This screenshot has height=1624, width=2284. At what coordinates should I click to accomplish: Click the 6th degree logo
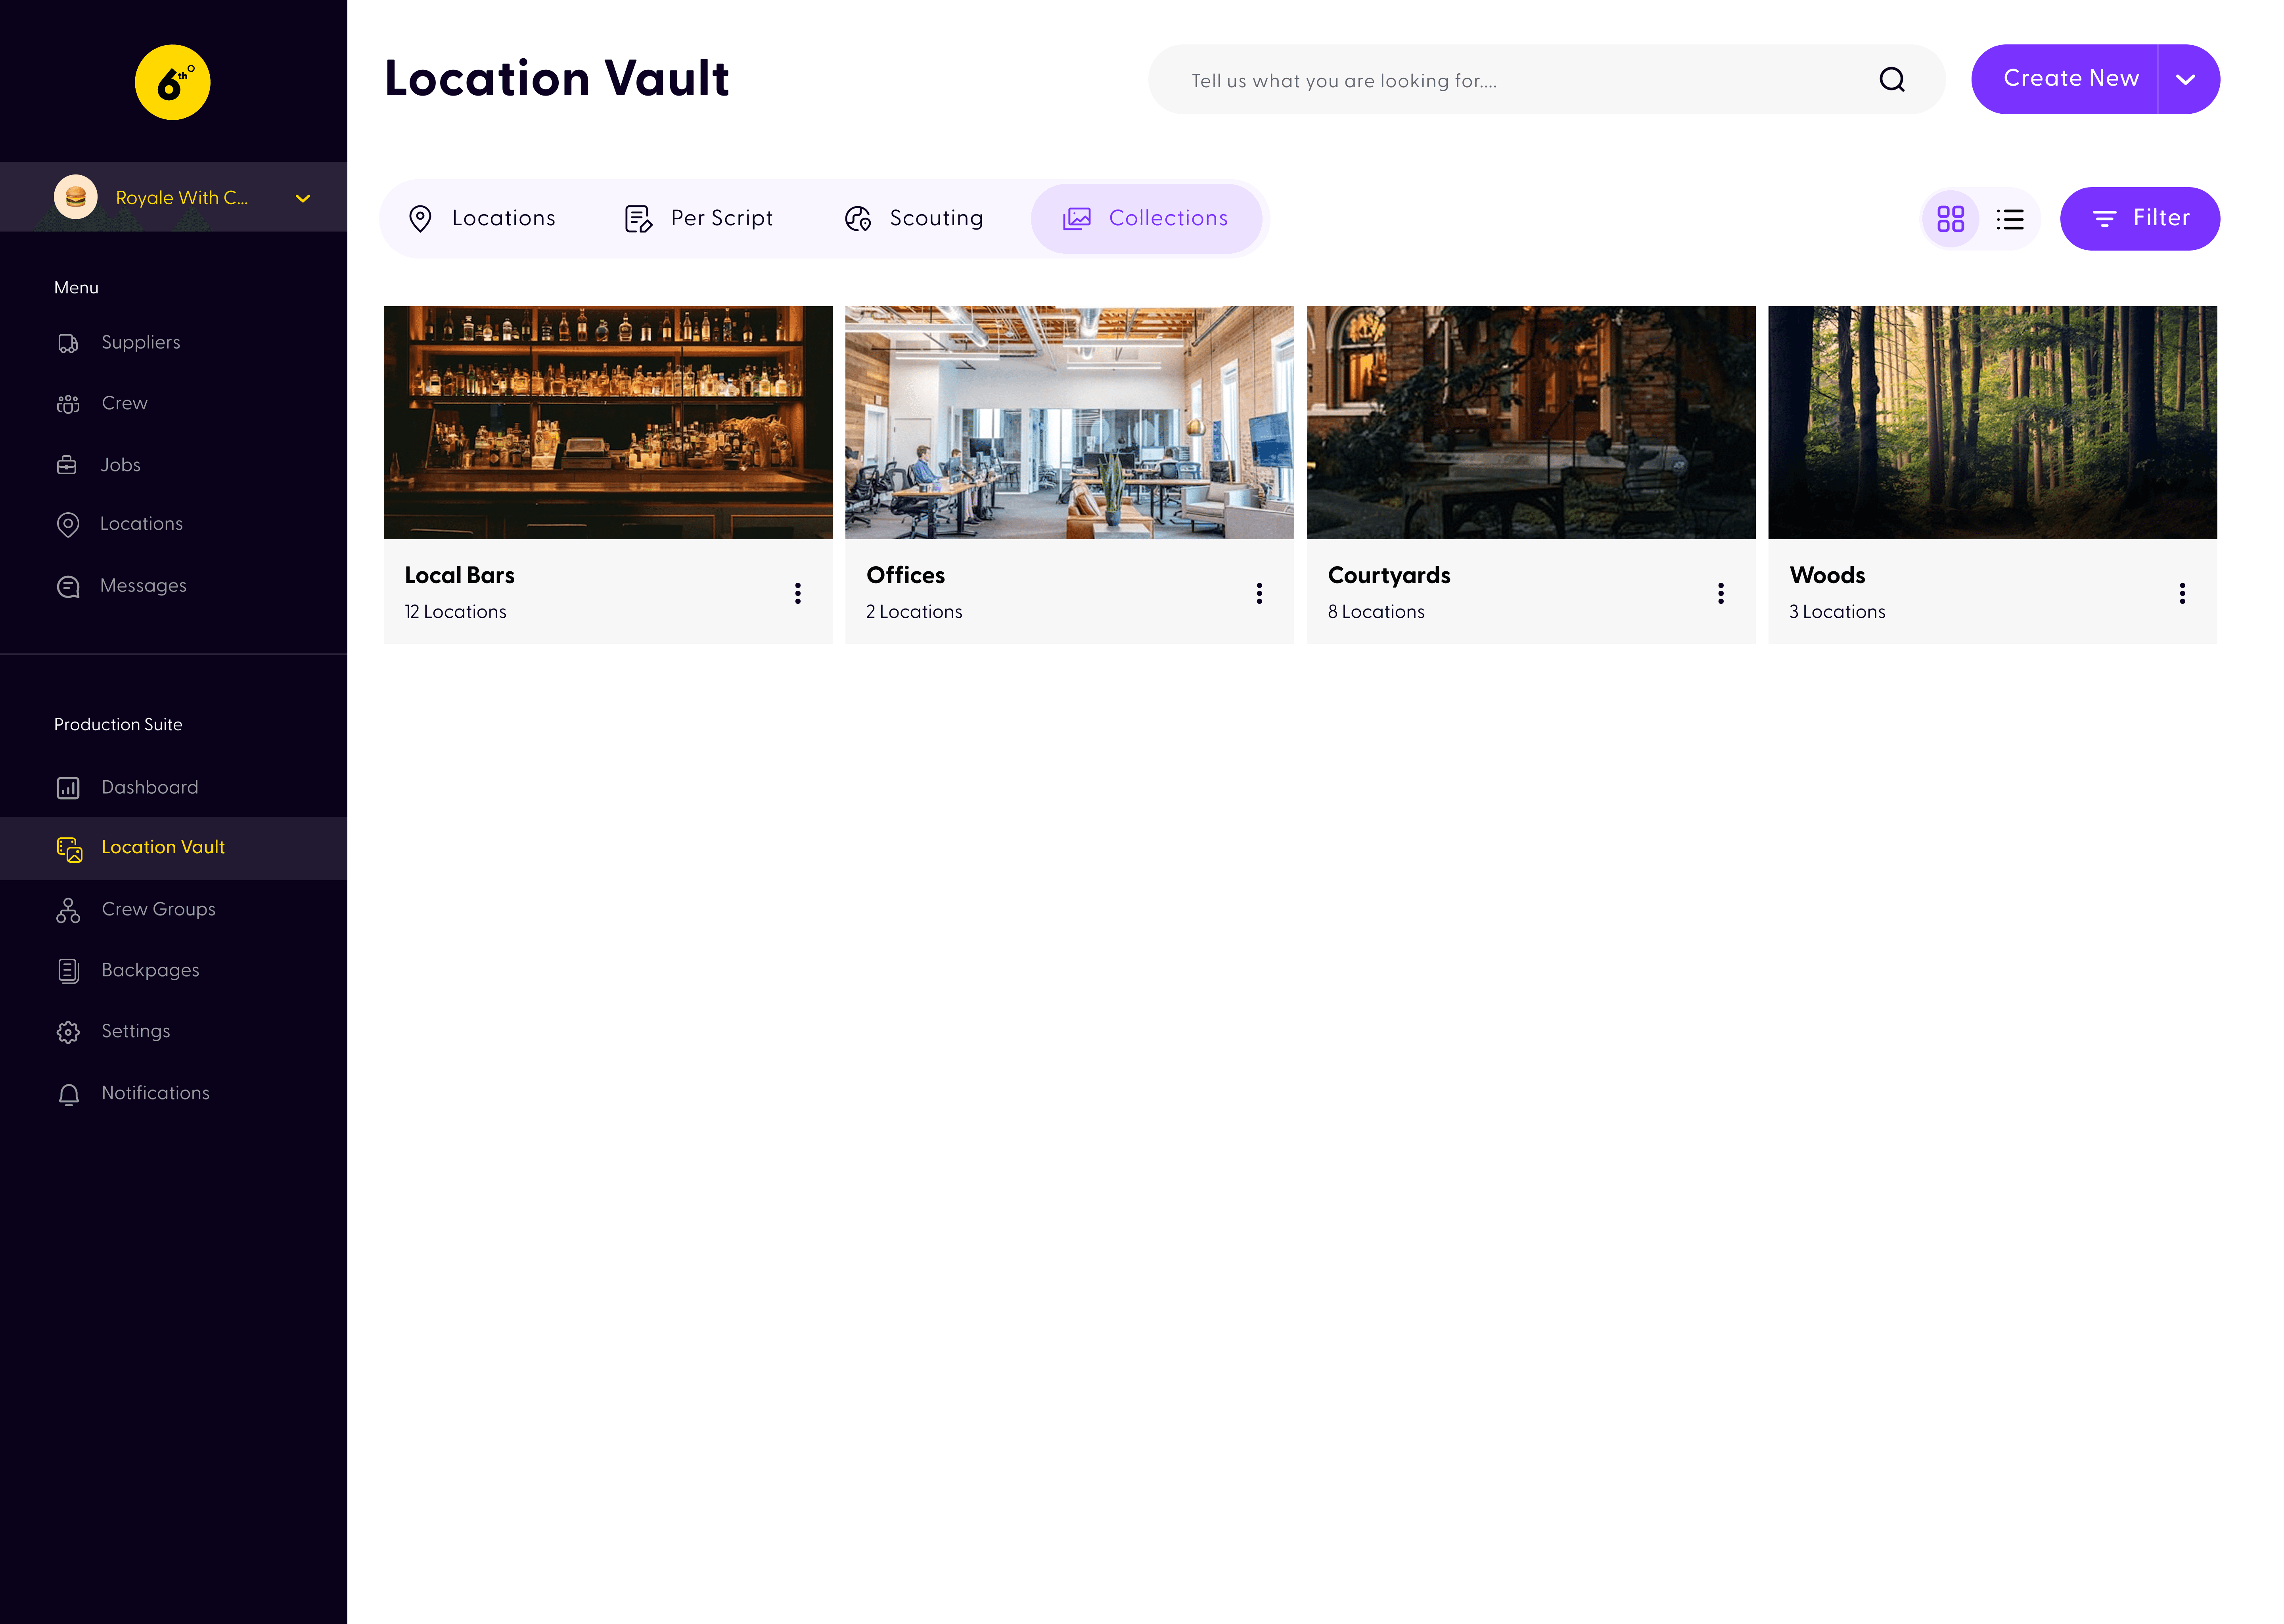(173, 83)
